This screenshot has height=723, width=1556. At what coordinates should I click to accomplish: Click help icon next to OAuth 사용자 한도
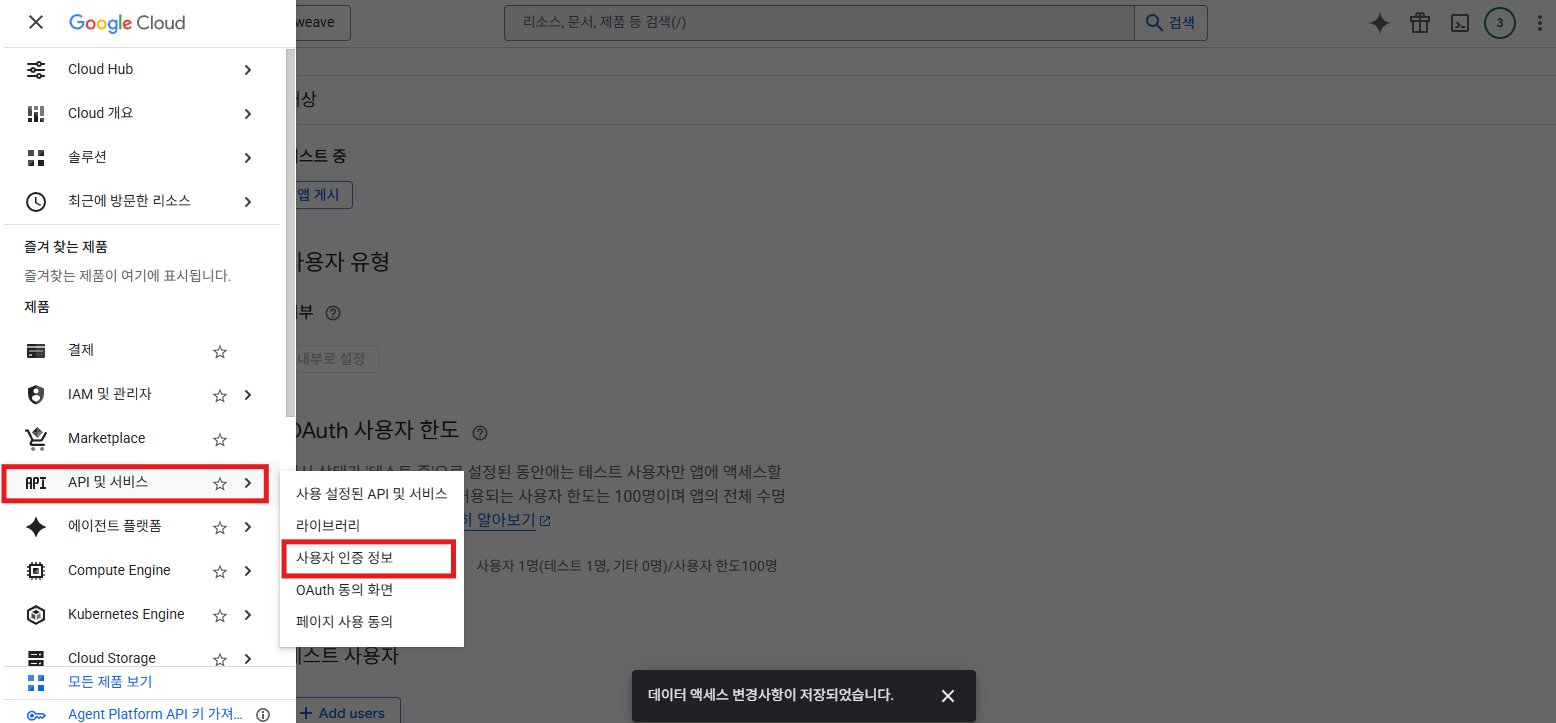480,433
